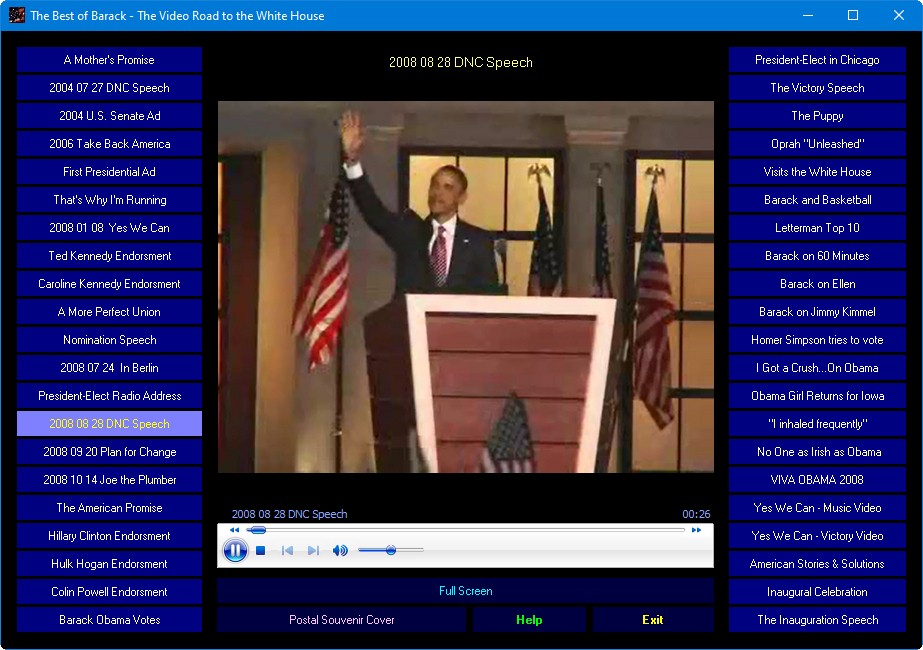Select I Got a Crush...On Obama
Screen dimensions: 923x650
(x=817, y=367)
